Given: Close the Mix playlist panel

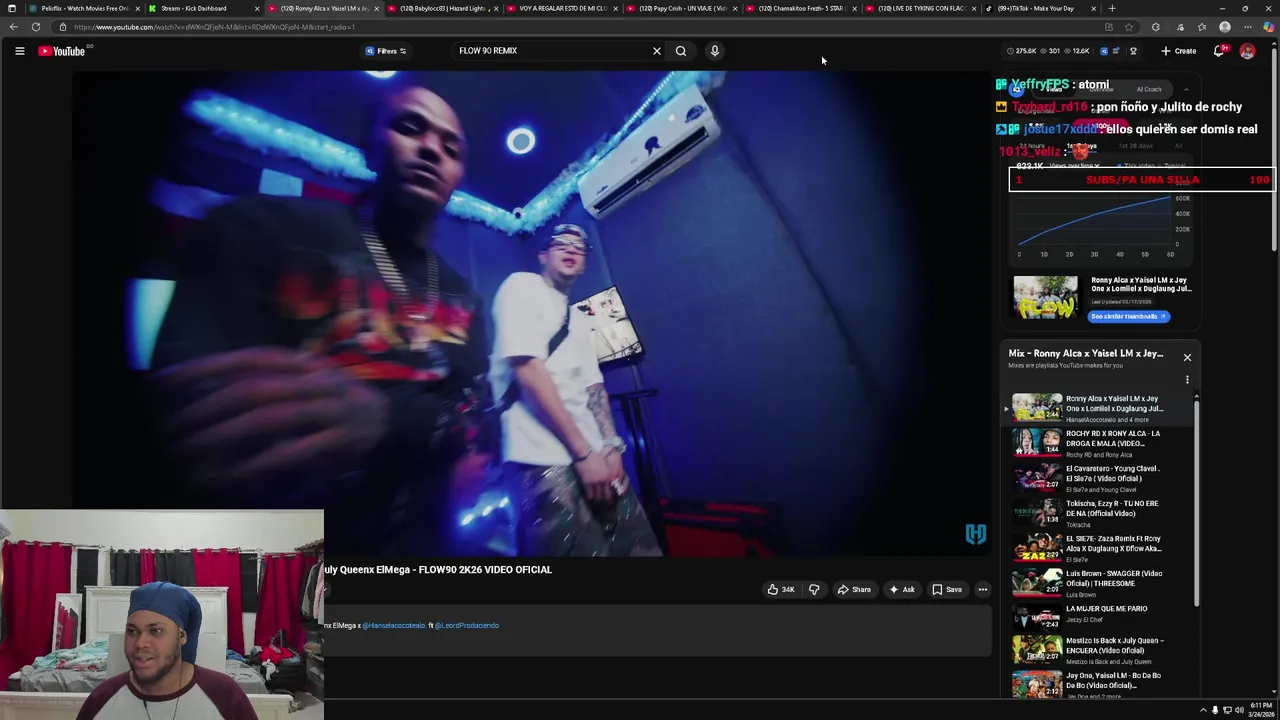Looking at the screenshot, I should coord(1187,357).
